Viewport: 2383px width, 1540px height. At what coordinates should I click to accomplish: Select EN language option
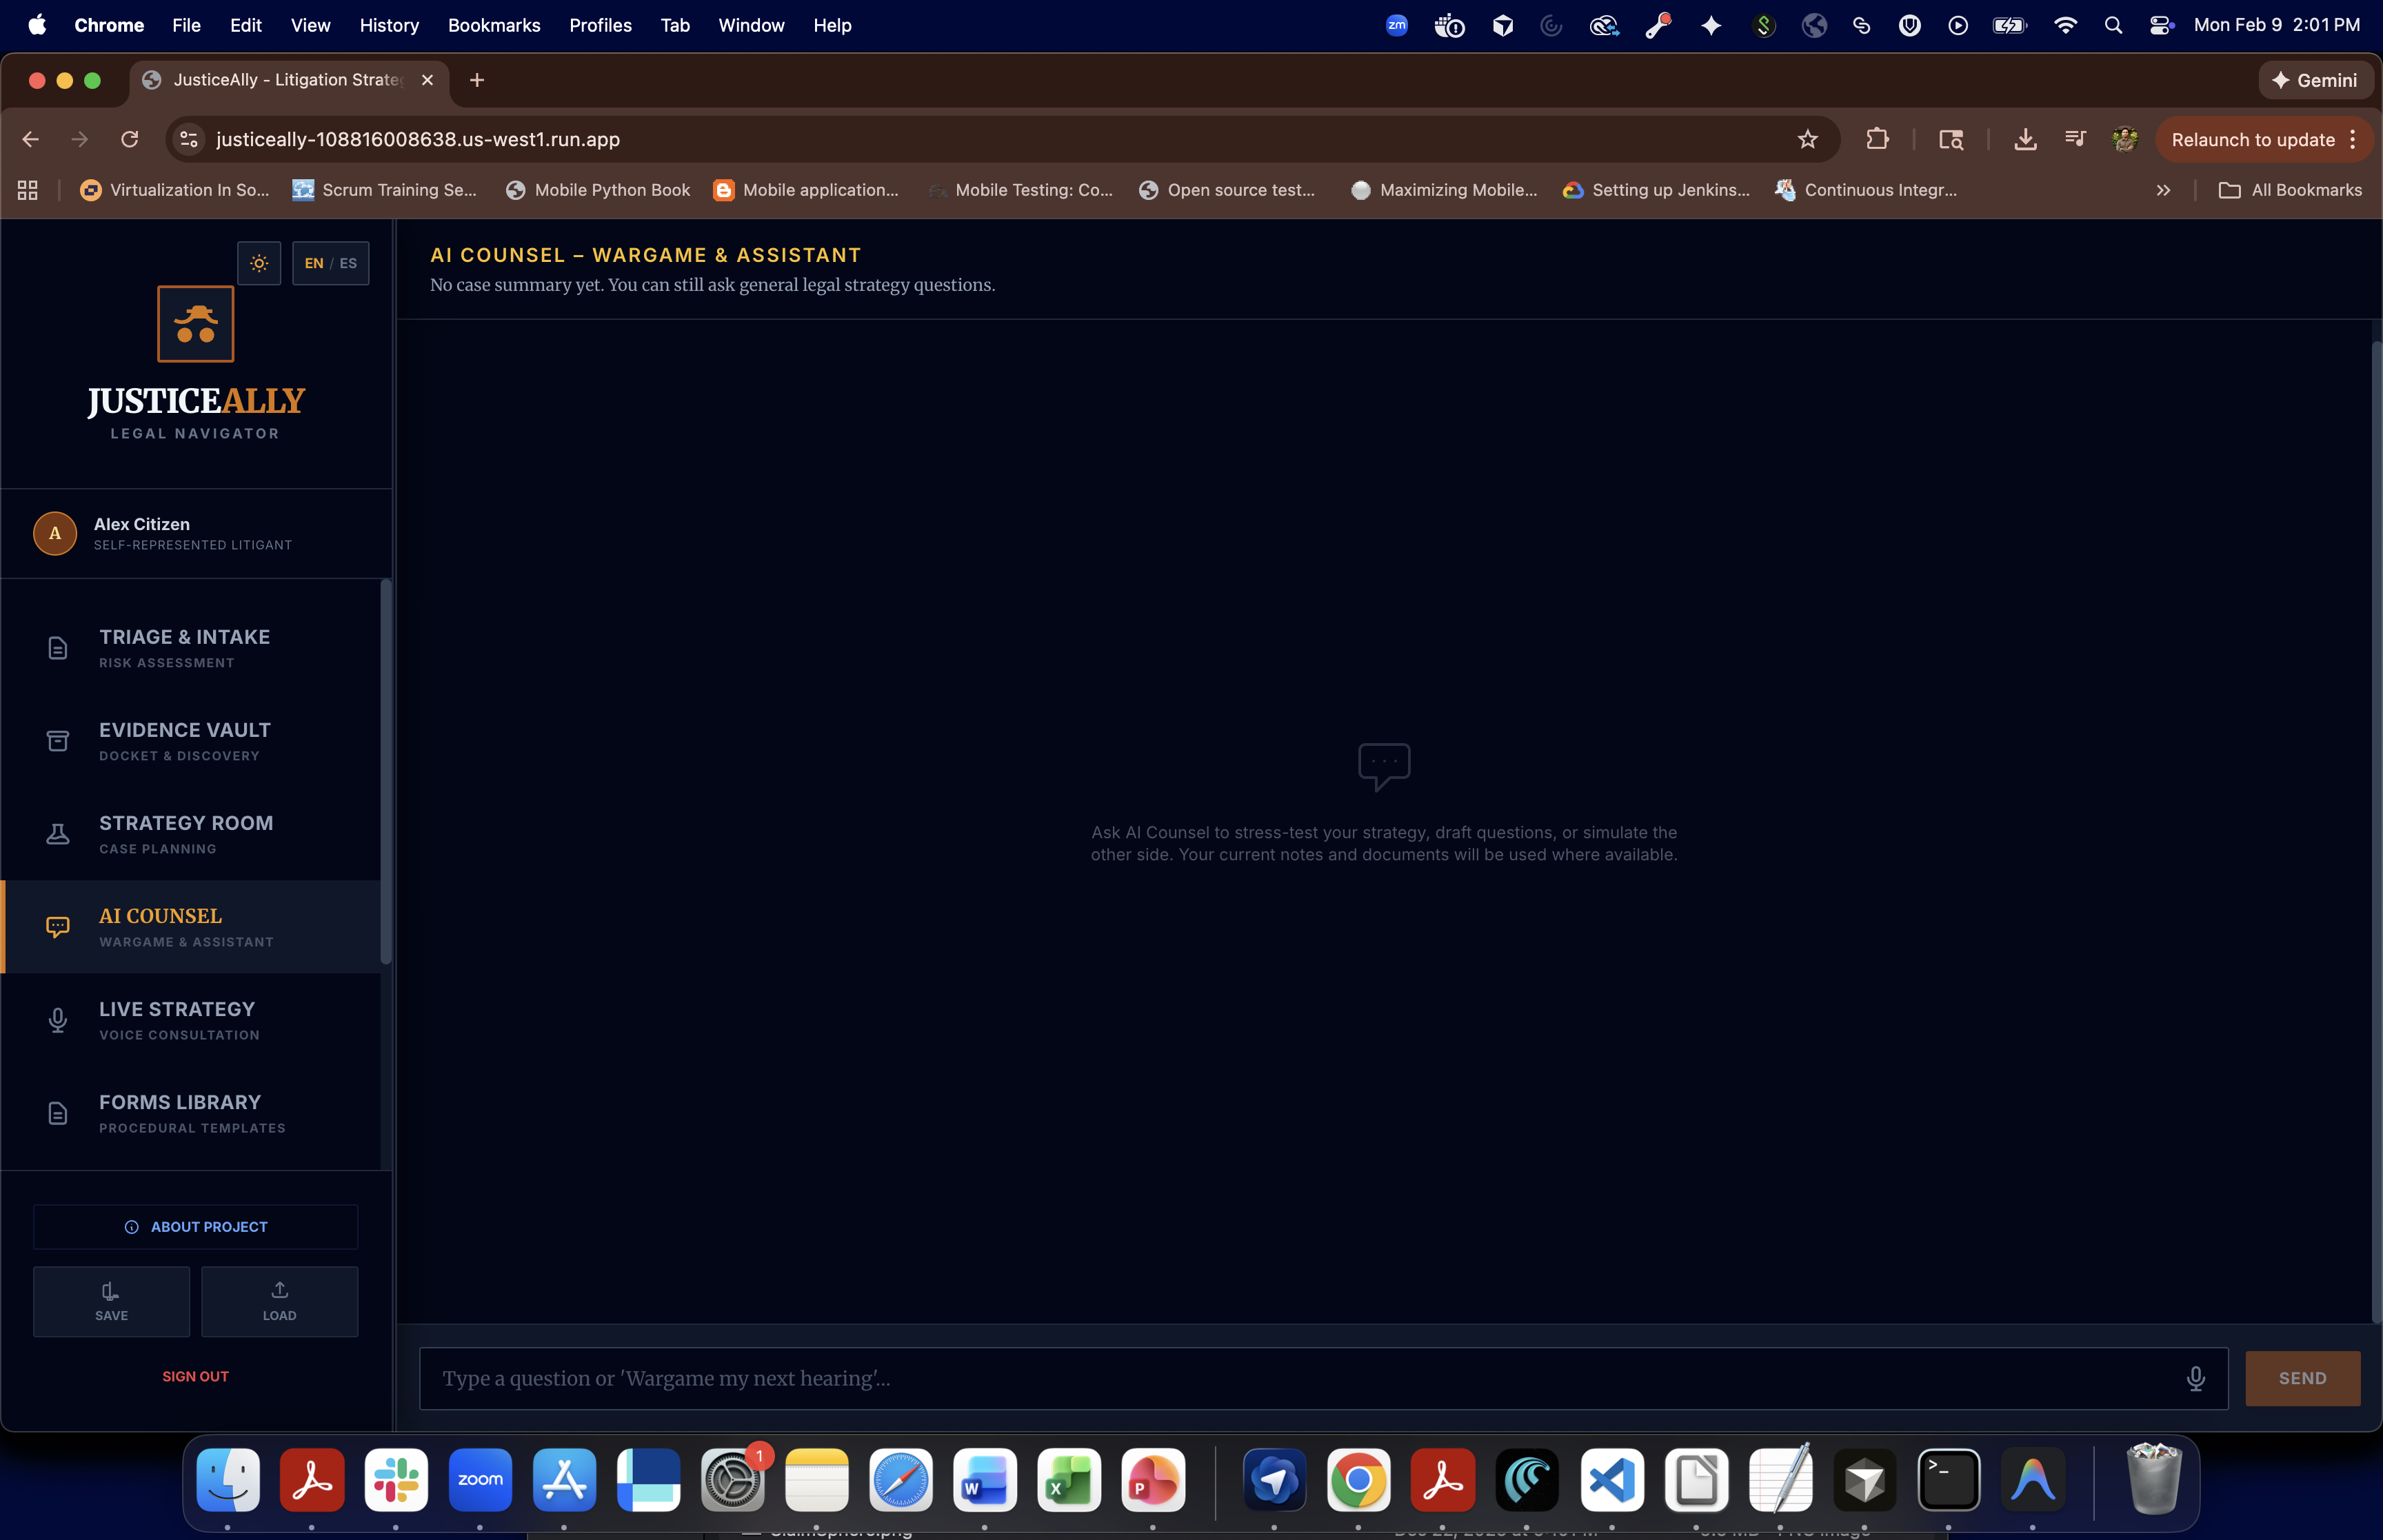[313, 263]
